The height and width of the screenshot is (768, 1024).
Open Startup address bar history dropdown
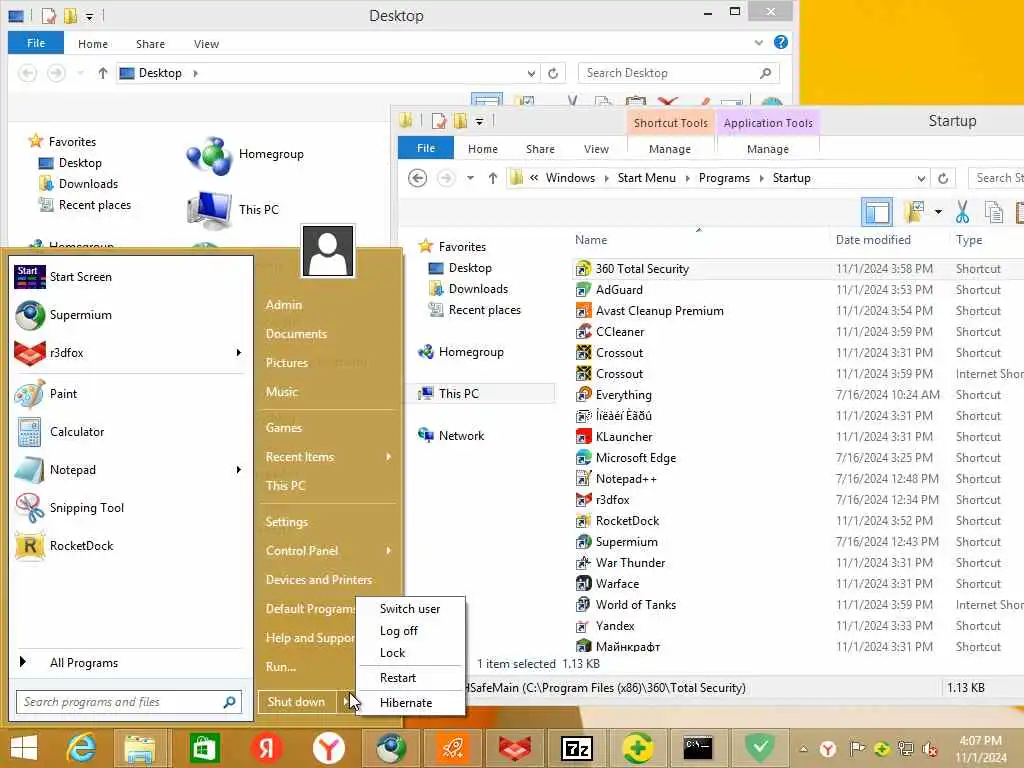pyautogui.click(x=921, y=178)
